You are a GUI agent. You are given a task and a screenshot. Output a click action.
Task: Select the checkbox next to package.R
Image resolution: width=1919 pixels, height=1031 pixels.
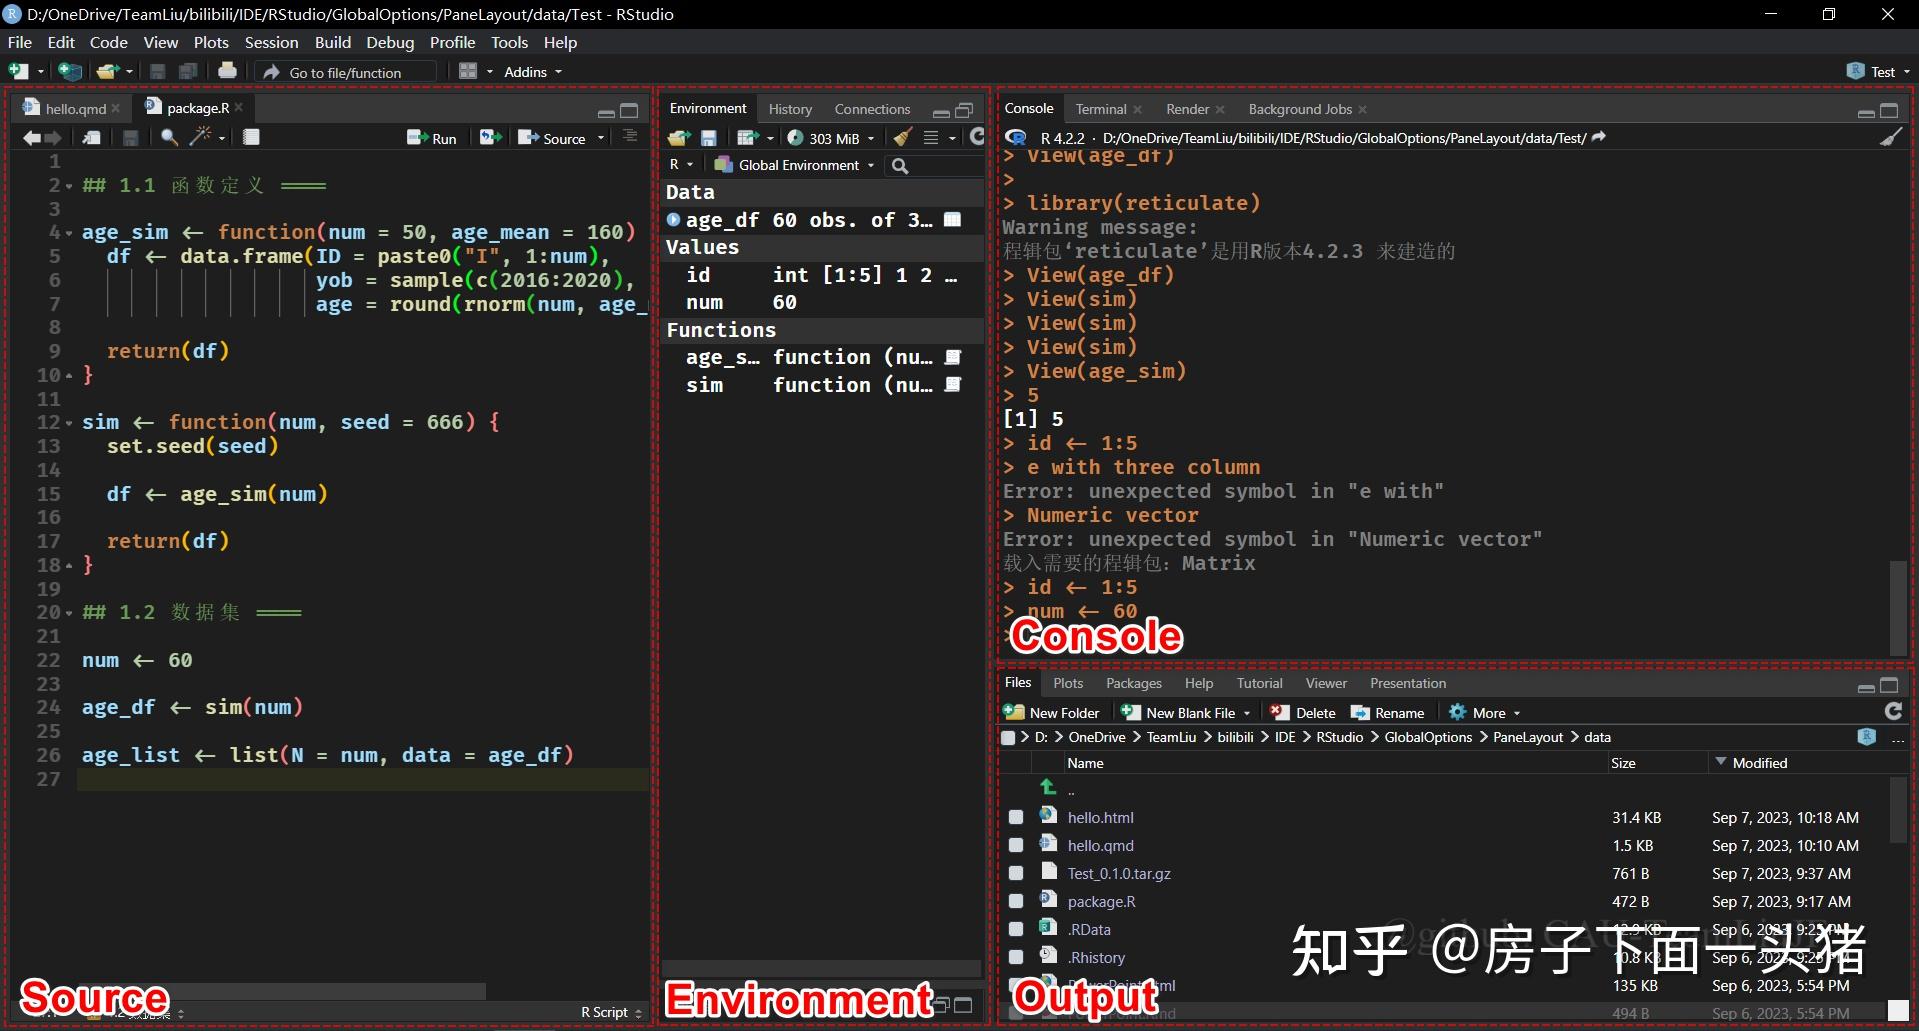click(x=1016, y=901)
